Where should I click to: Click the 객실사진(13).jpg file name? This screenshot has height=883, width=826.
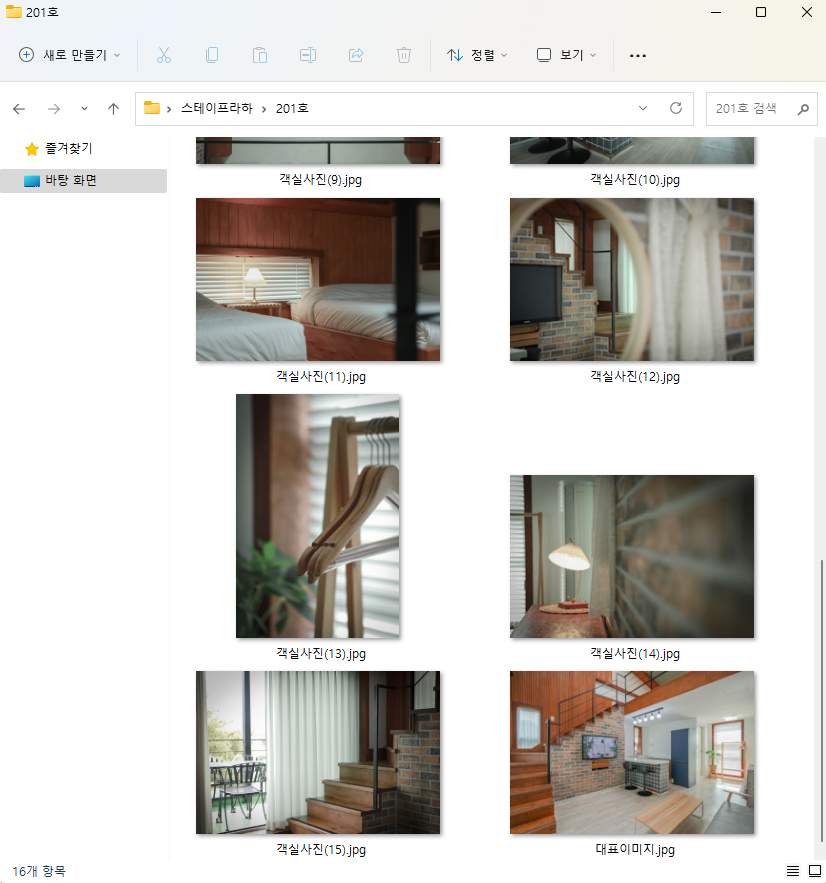[320, 654]
